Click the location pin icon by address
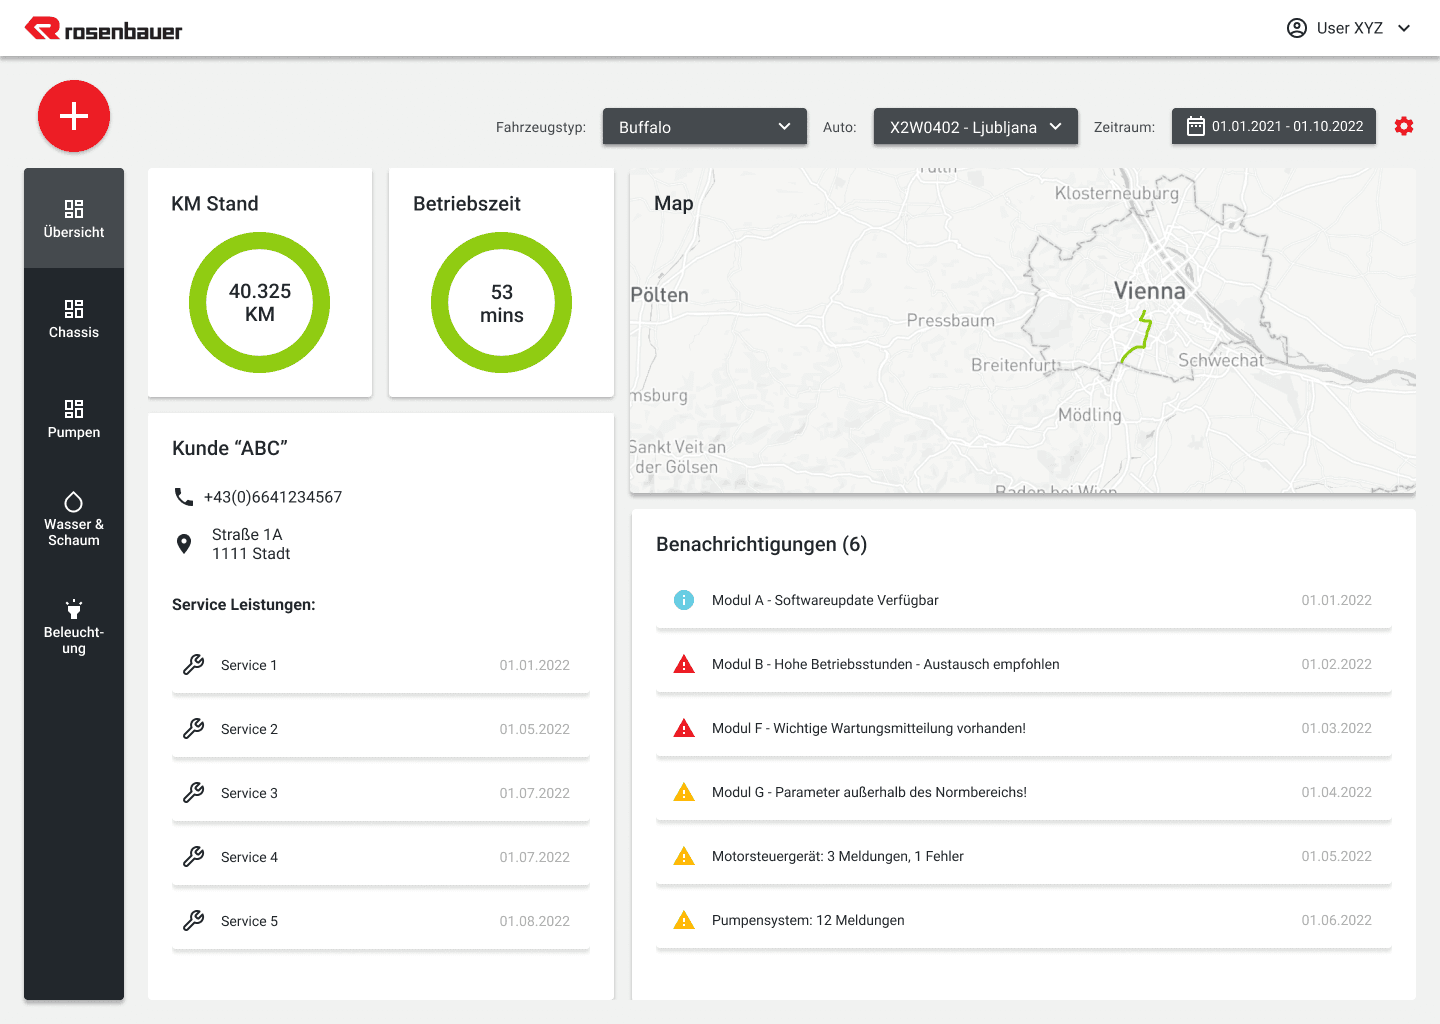Screen dimensions: 1440x1024 tap(184, 544)
